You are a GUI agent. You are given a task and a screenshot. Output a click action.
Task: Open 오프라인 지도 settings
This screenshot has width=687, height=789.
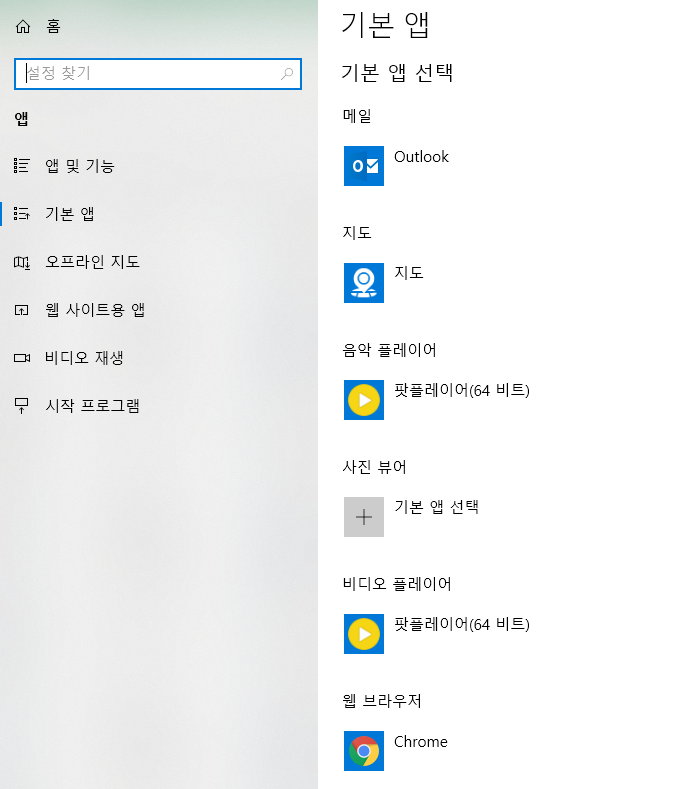tap(92, 262)
